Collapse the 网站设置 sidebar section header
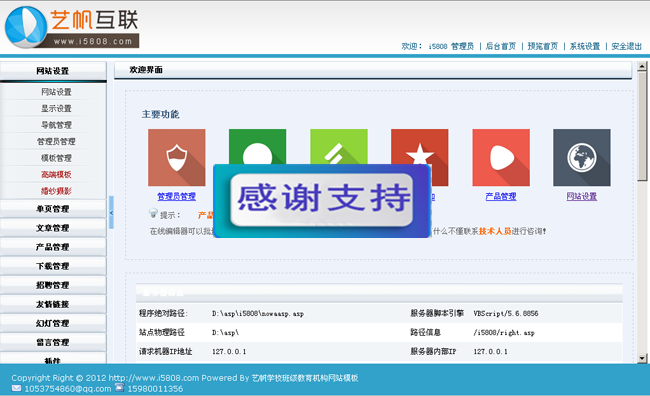The width and height of the screenshot is (650, 396). point(53,71)
